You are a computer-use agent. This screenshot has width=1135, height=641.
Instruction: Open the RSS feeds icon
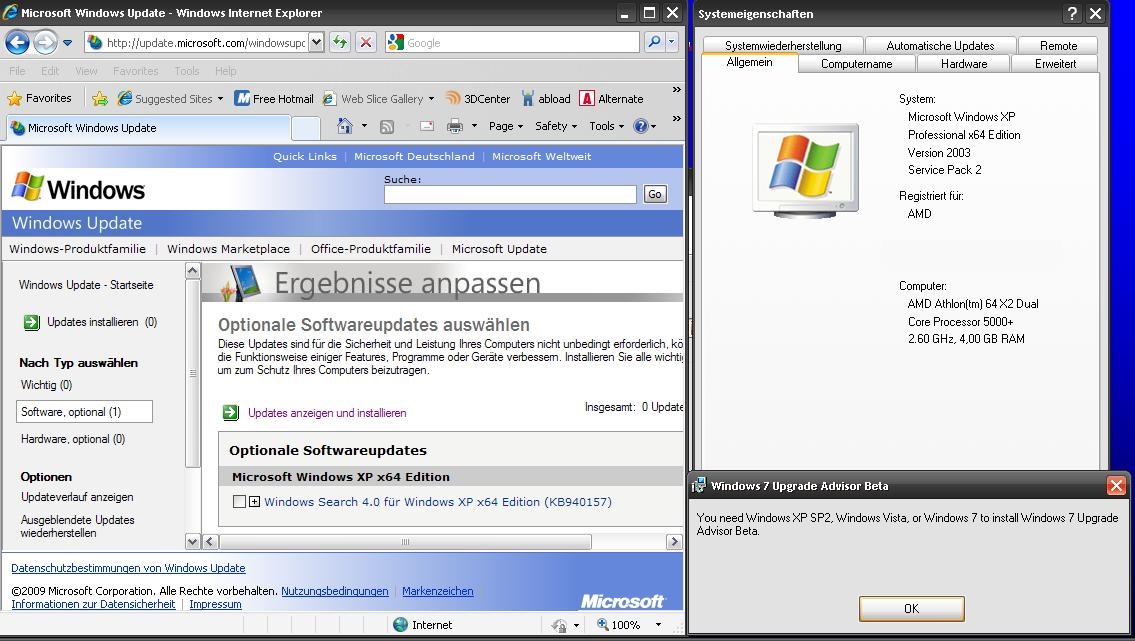point(387,127)
